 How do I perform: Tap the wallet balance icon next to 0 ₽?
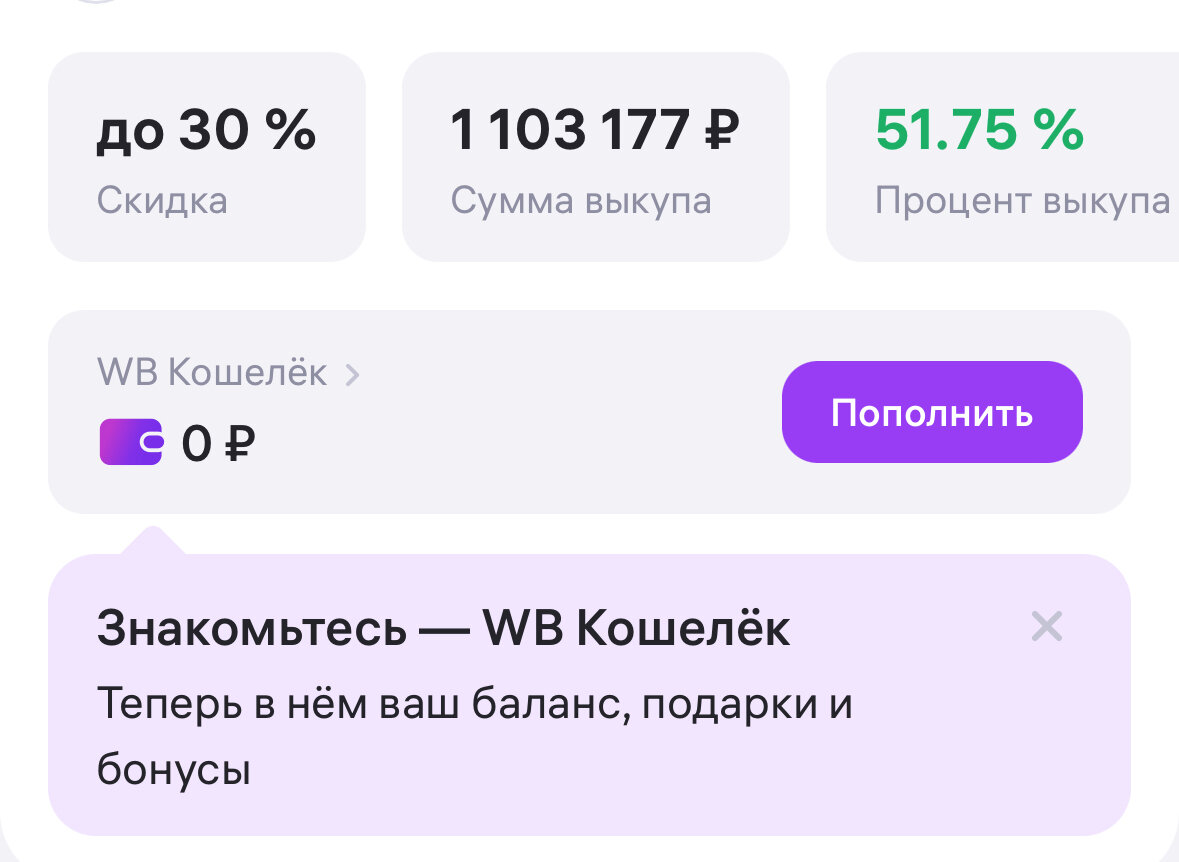click(130, 441)
